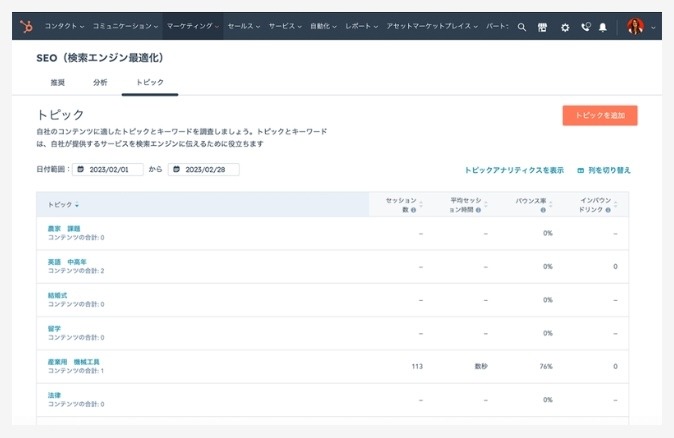
Task: Open the settings gear icon
Action: click(x=565, y=27)
